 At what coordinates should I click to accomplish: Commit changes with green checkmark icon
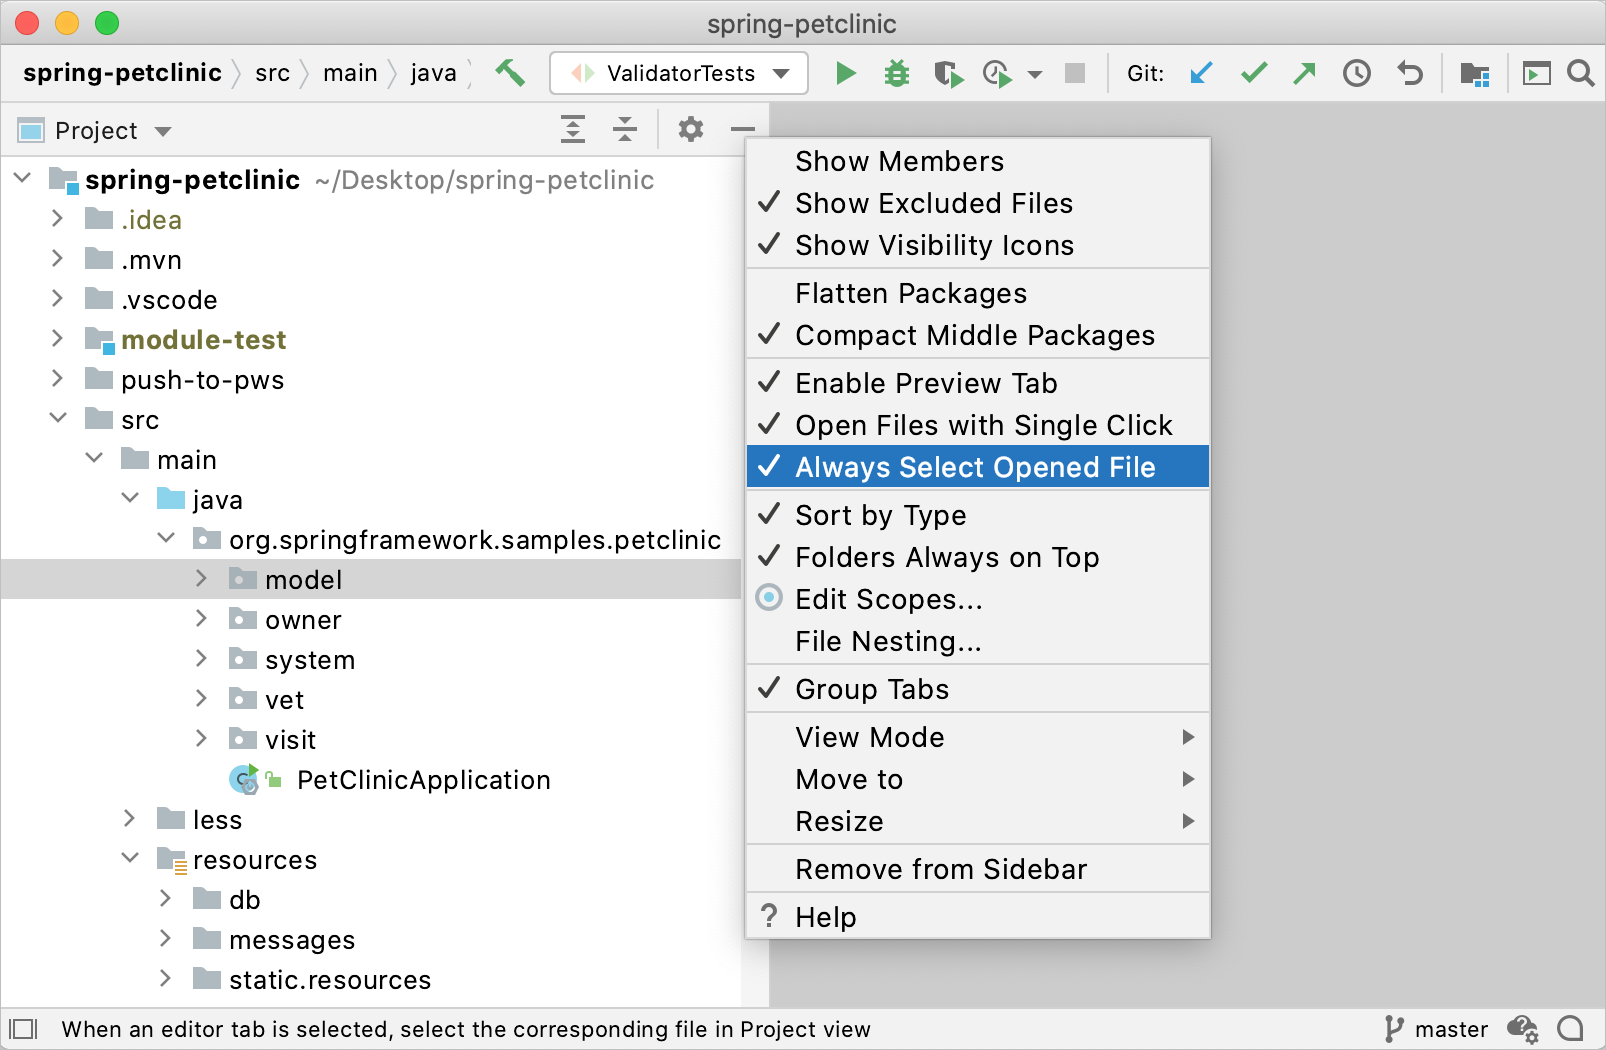[1254, 73]
